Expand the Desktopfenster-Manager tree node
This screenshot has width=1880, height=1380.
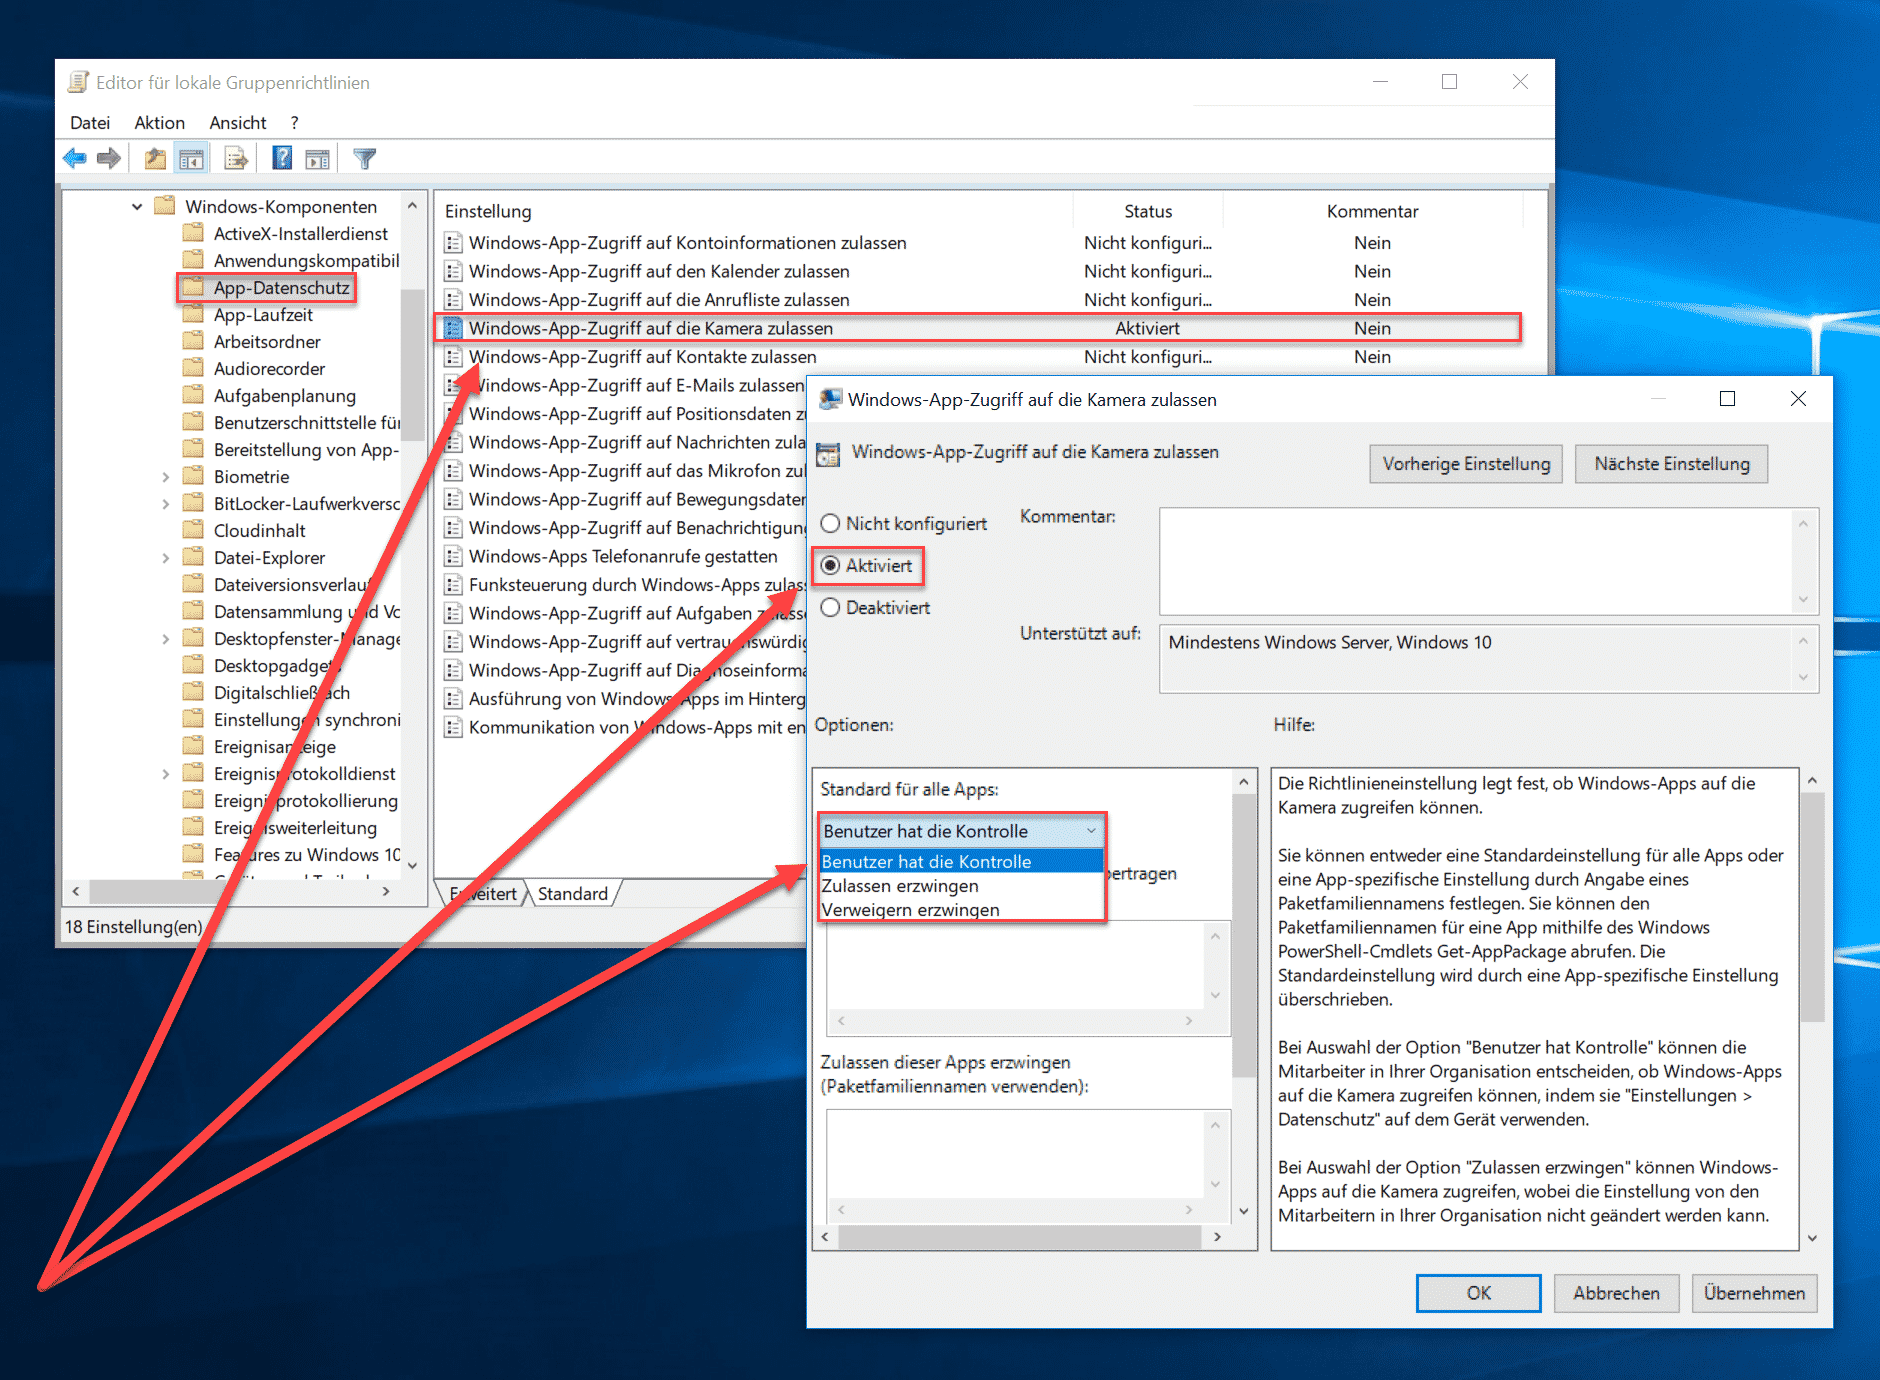(x=166, y=639)
